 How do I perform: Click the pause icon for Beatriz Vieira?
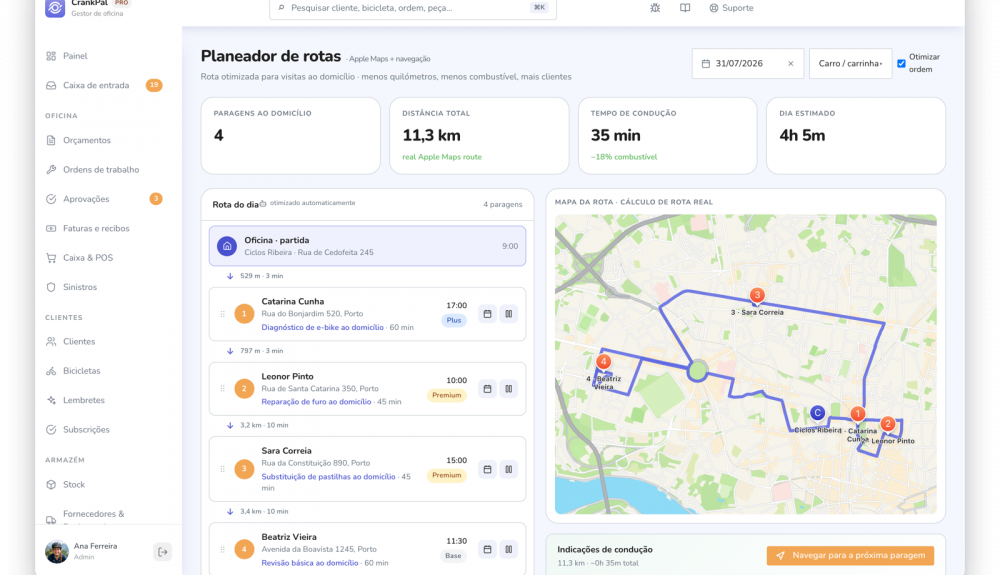[x=508, y=549]
